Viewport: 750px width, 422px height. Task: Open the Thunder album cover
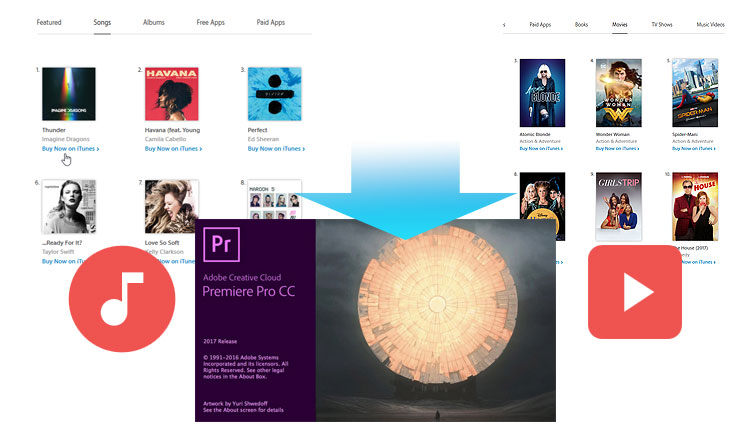tap(69, 94)
